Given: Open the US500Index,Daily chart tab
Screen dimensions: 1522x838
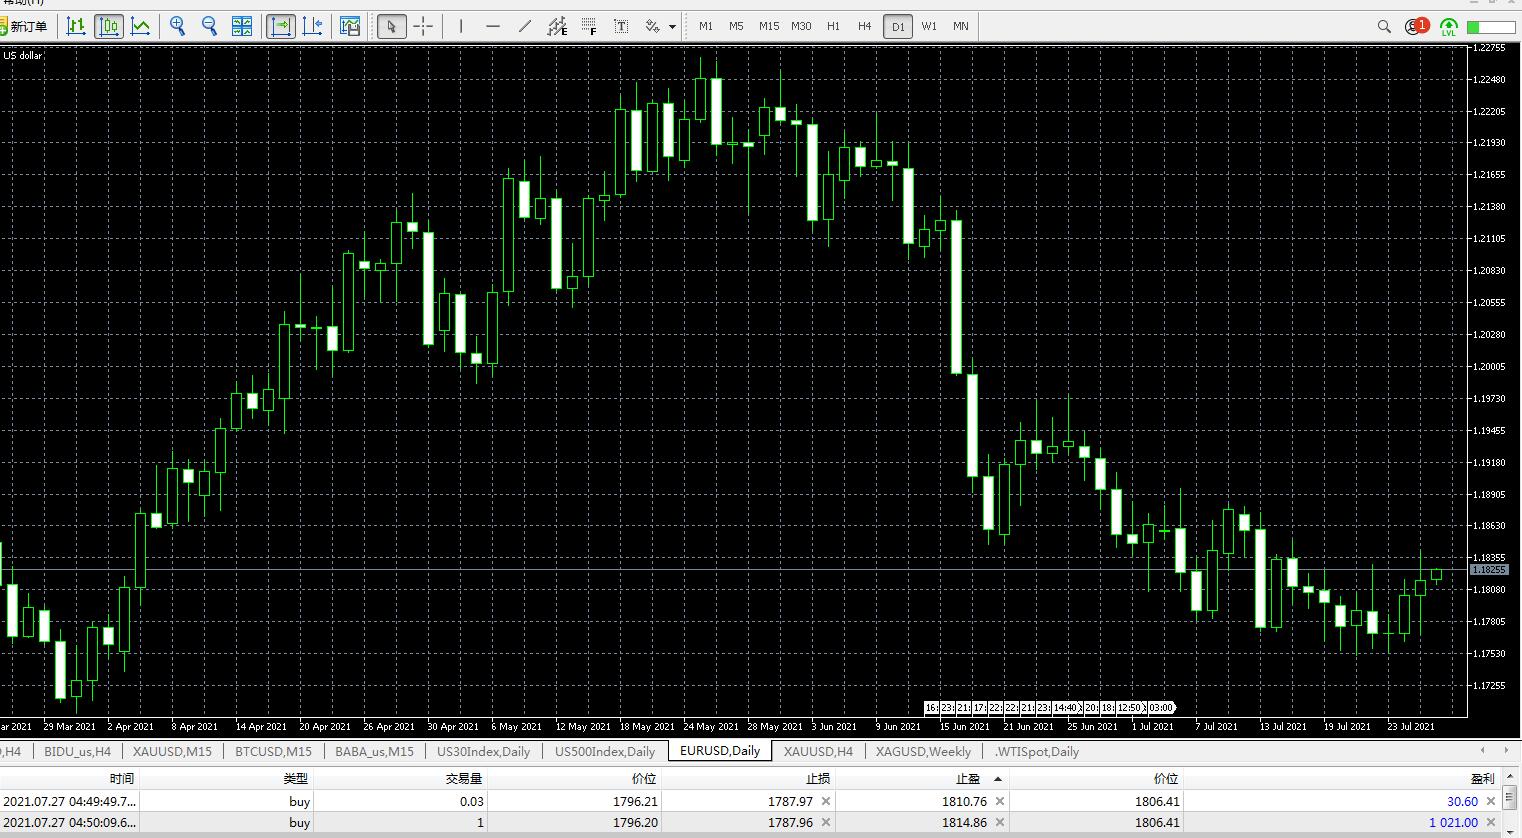Looking at the screenshot, I should point(605,751).
